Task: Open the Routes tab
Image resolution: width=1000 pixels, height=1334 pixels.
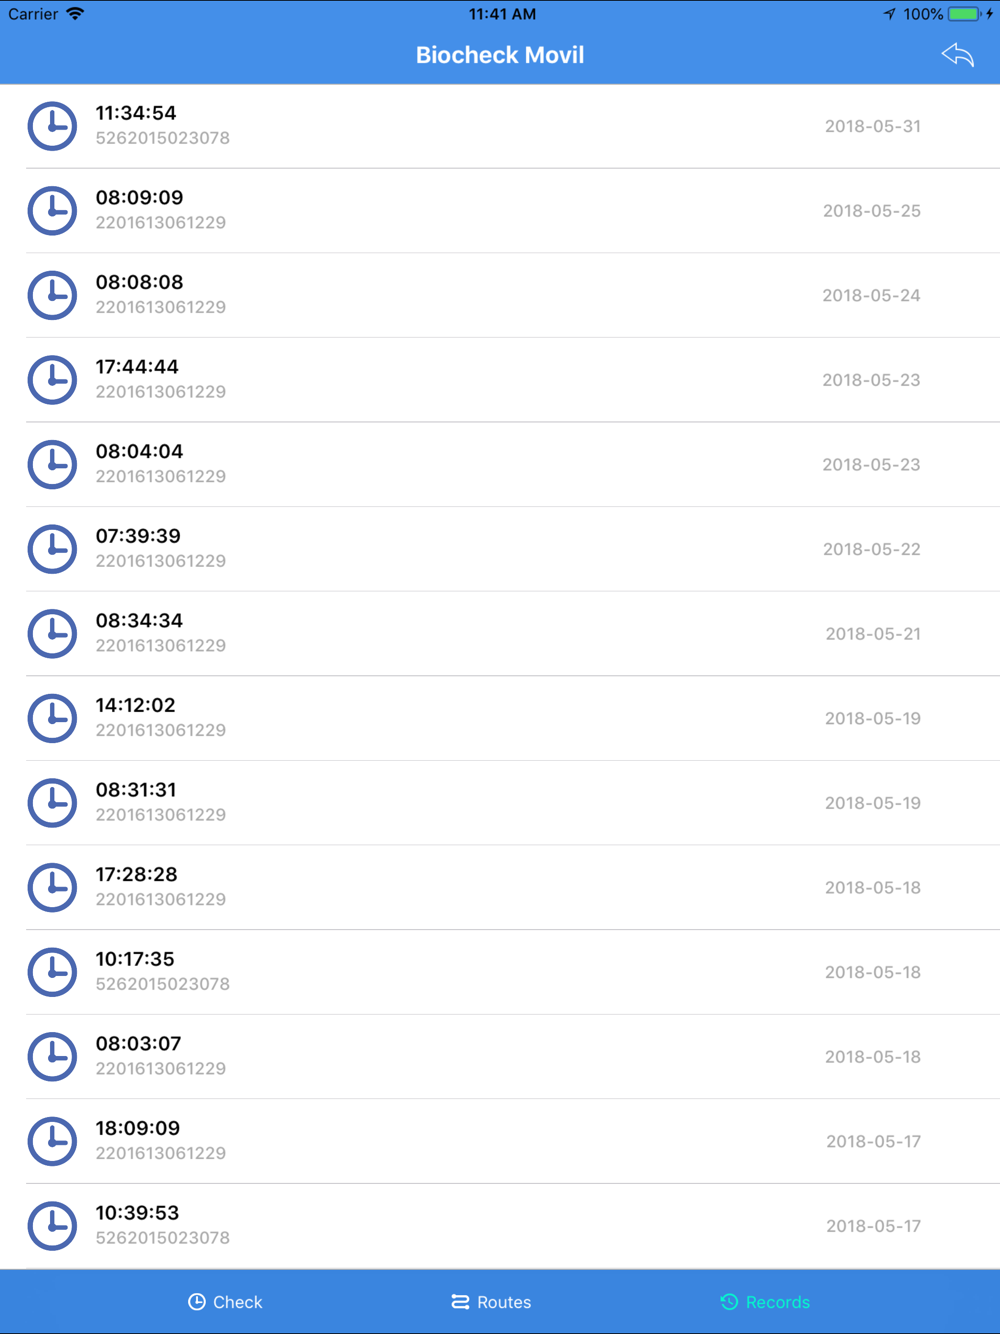Action: [491, 1302]
